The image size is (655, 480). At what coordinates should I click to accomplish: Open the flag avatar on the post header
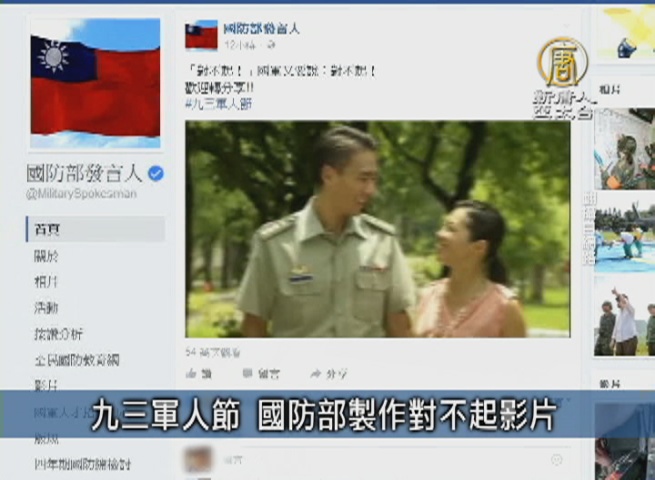pyautogui.click(x=201, y=35)
